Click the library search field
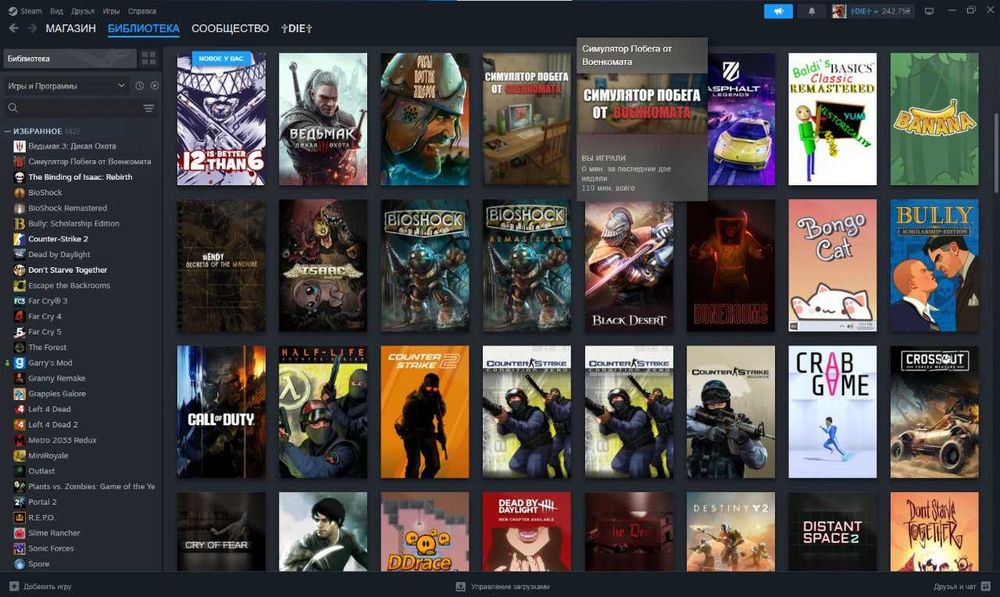The width and height of the screenshot is (1000, 597). click(x=73, y=108)
